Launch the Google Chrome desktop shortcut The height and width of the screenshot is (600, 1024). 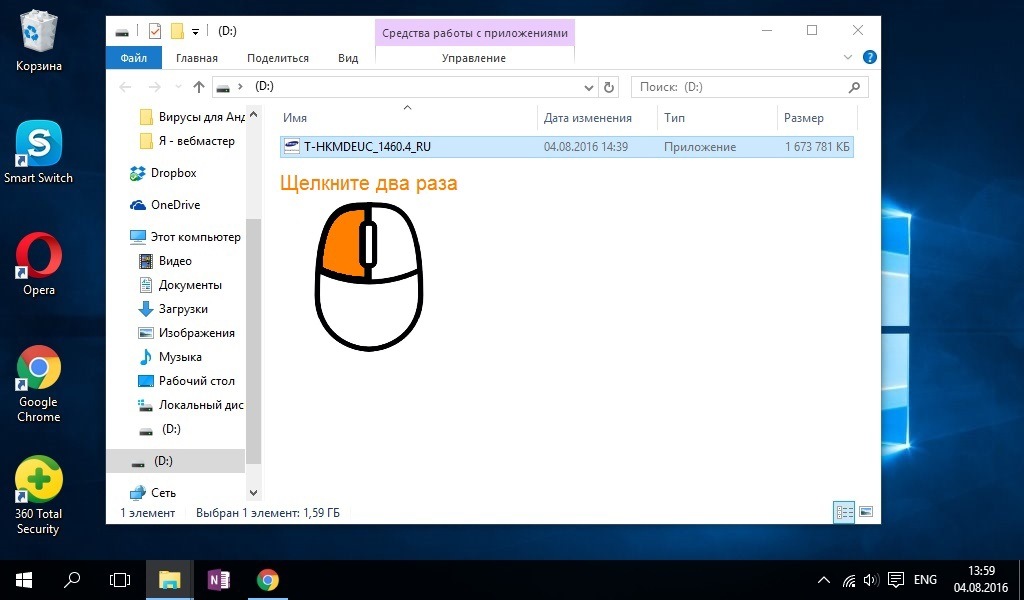point(39,384)
